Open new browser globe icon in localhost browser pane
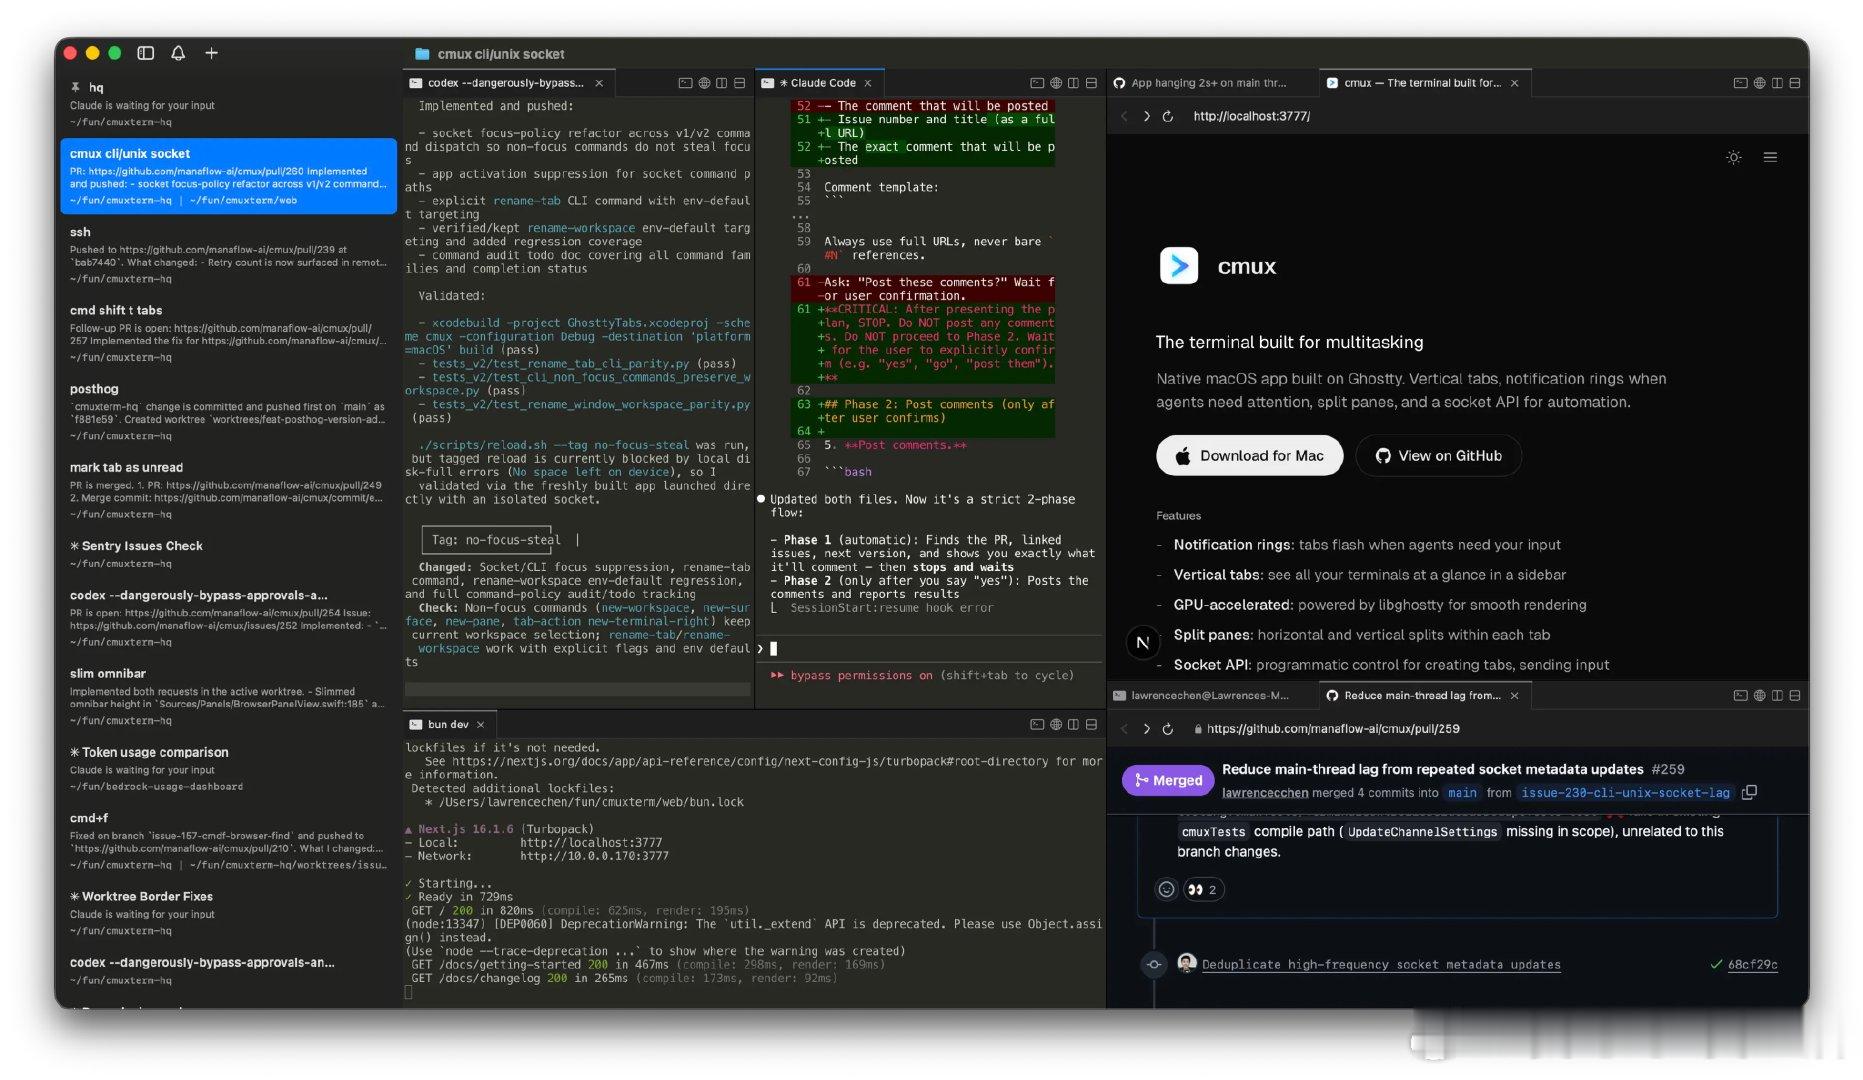 point(1759,83)
